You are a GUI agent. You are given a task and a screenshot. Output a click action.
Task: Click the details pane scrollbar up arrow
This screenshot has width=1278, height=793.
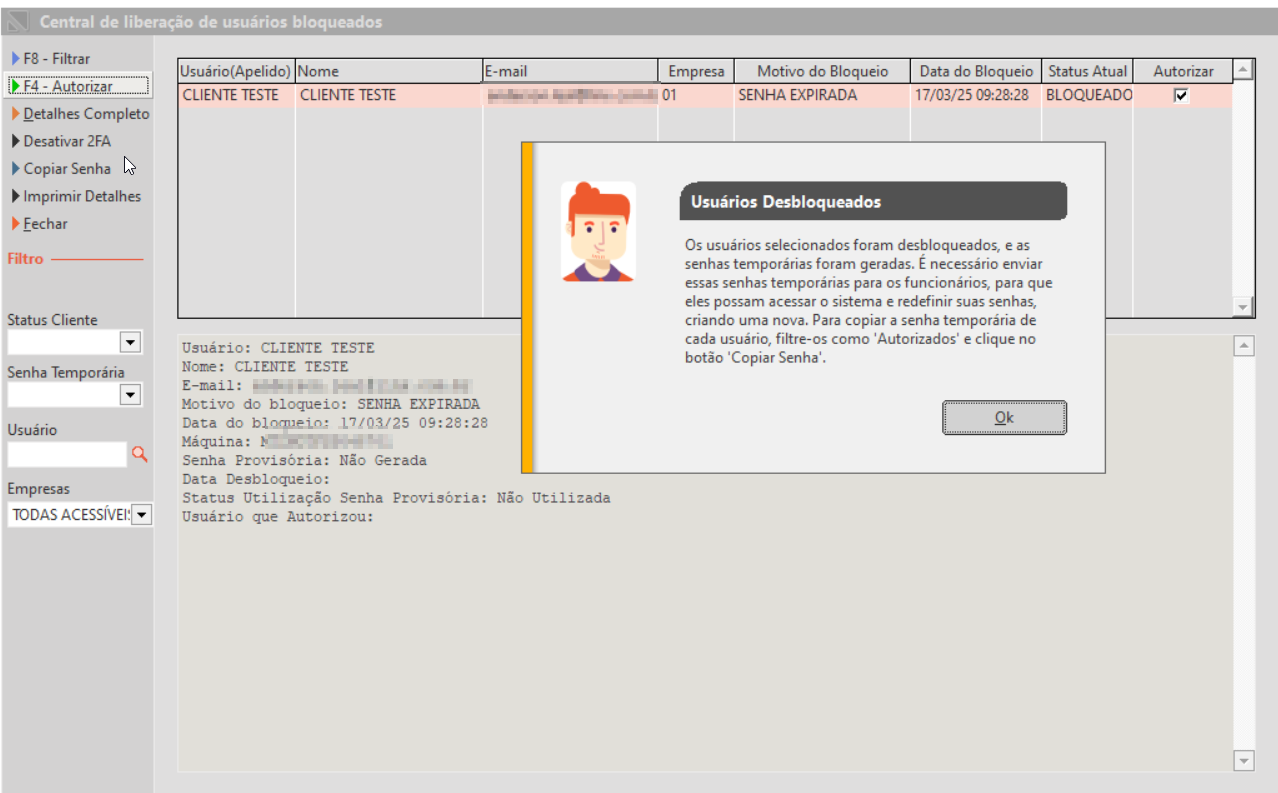pyautogui.click(x=1244, y=346)
